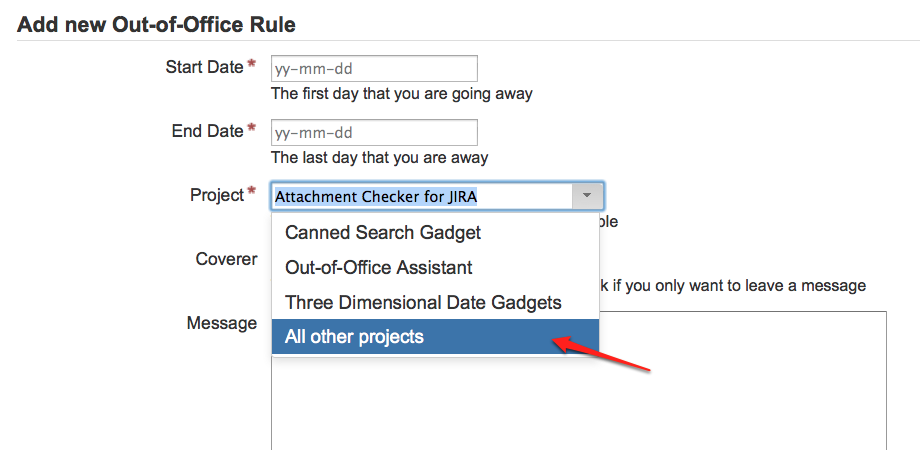The image size is (920, 450).
Task: Select the highlighted 'All other projects' option
Action: [x=355, y=337]
